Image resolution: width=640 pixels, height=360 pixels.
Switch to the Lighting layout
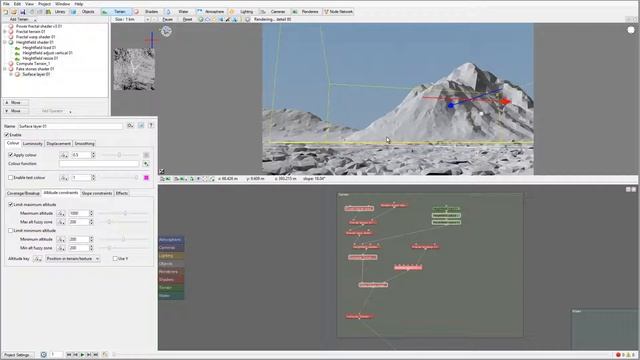(242, 12)
